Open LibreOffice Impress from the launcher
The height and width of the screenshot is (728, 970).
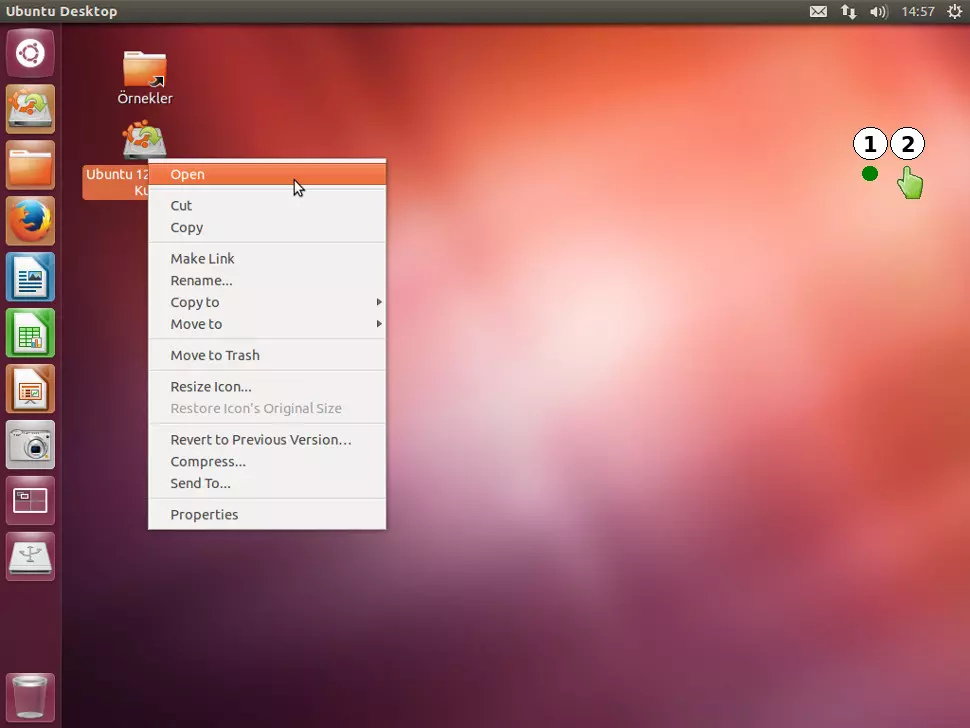click(x=30, y=389)
